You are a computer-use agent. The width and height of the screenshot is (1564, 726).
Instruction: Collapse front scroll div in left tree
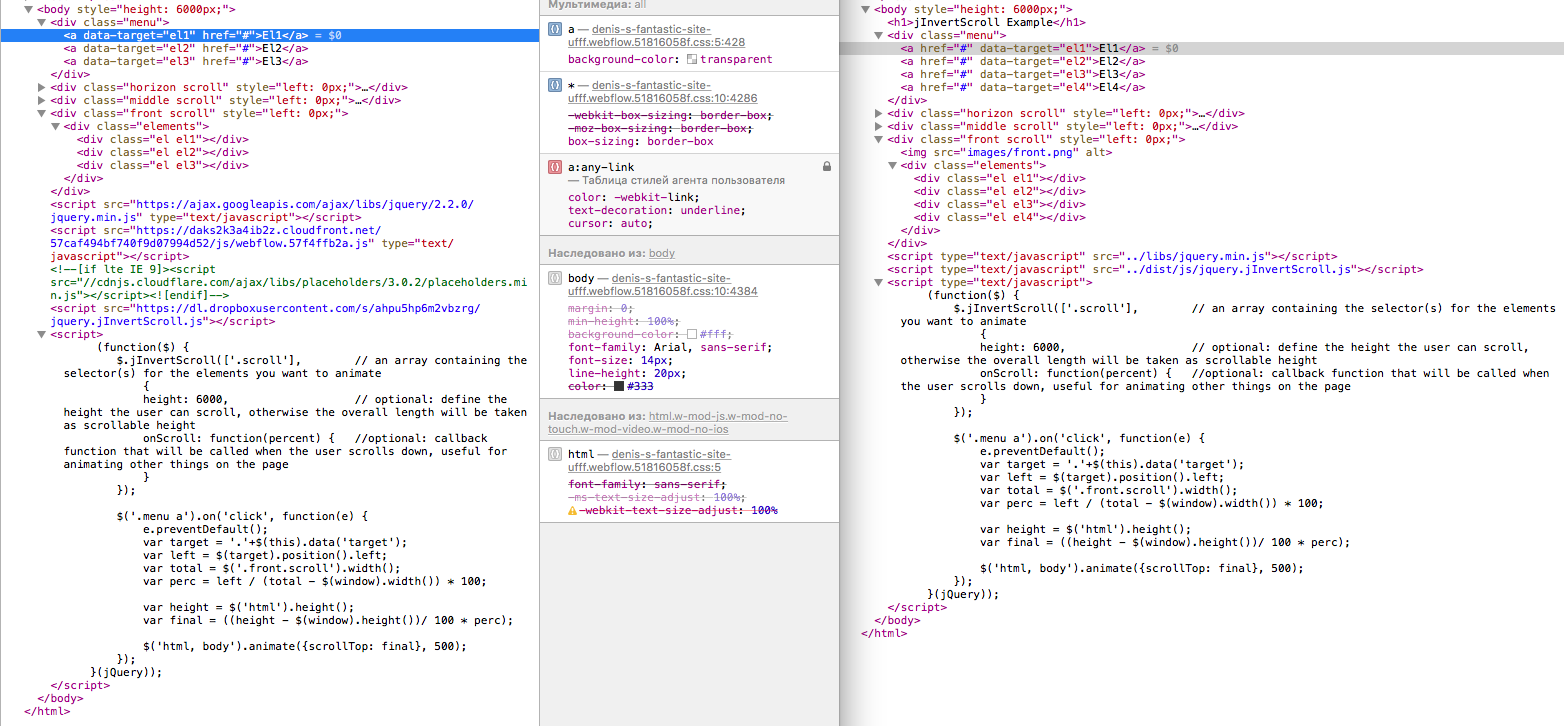(x=42, y=113)
